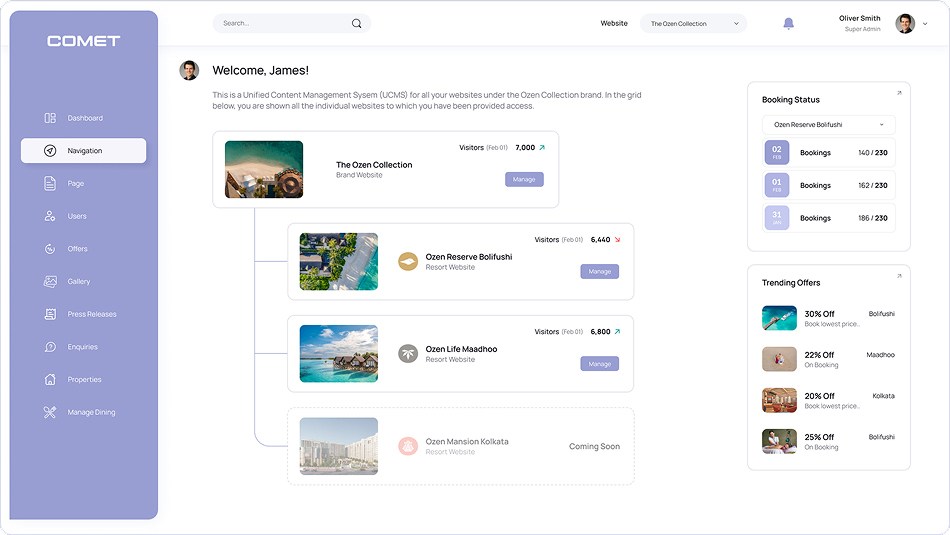Open the Oliver Smith profile avatar
950x535 pixels.
coord(905,24)
